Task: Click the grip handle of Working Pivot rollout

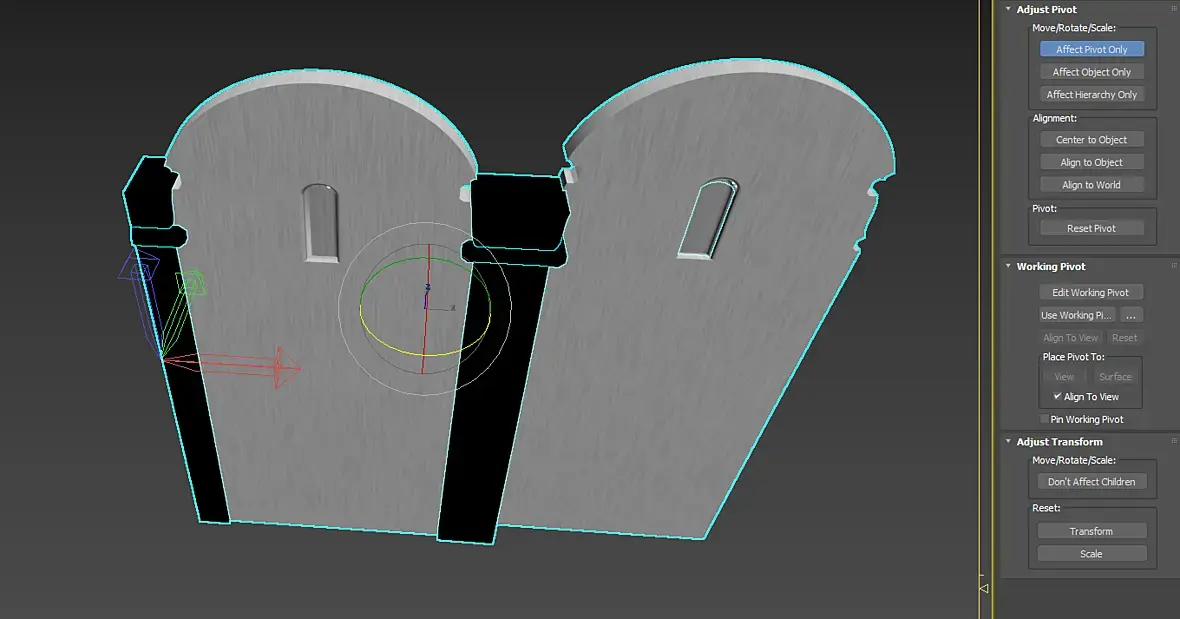Action: [x=1174, y=266]
